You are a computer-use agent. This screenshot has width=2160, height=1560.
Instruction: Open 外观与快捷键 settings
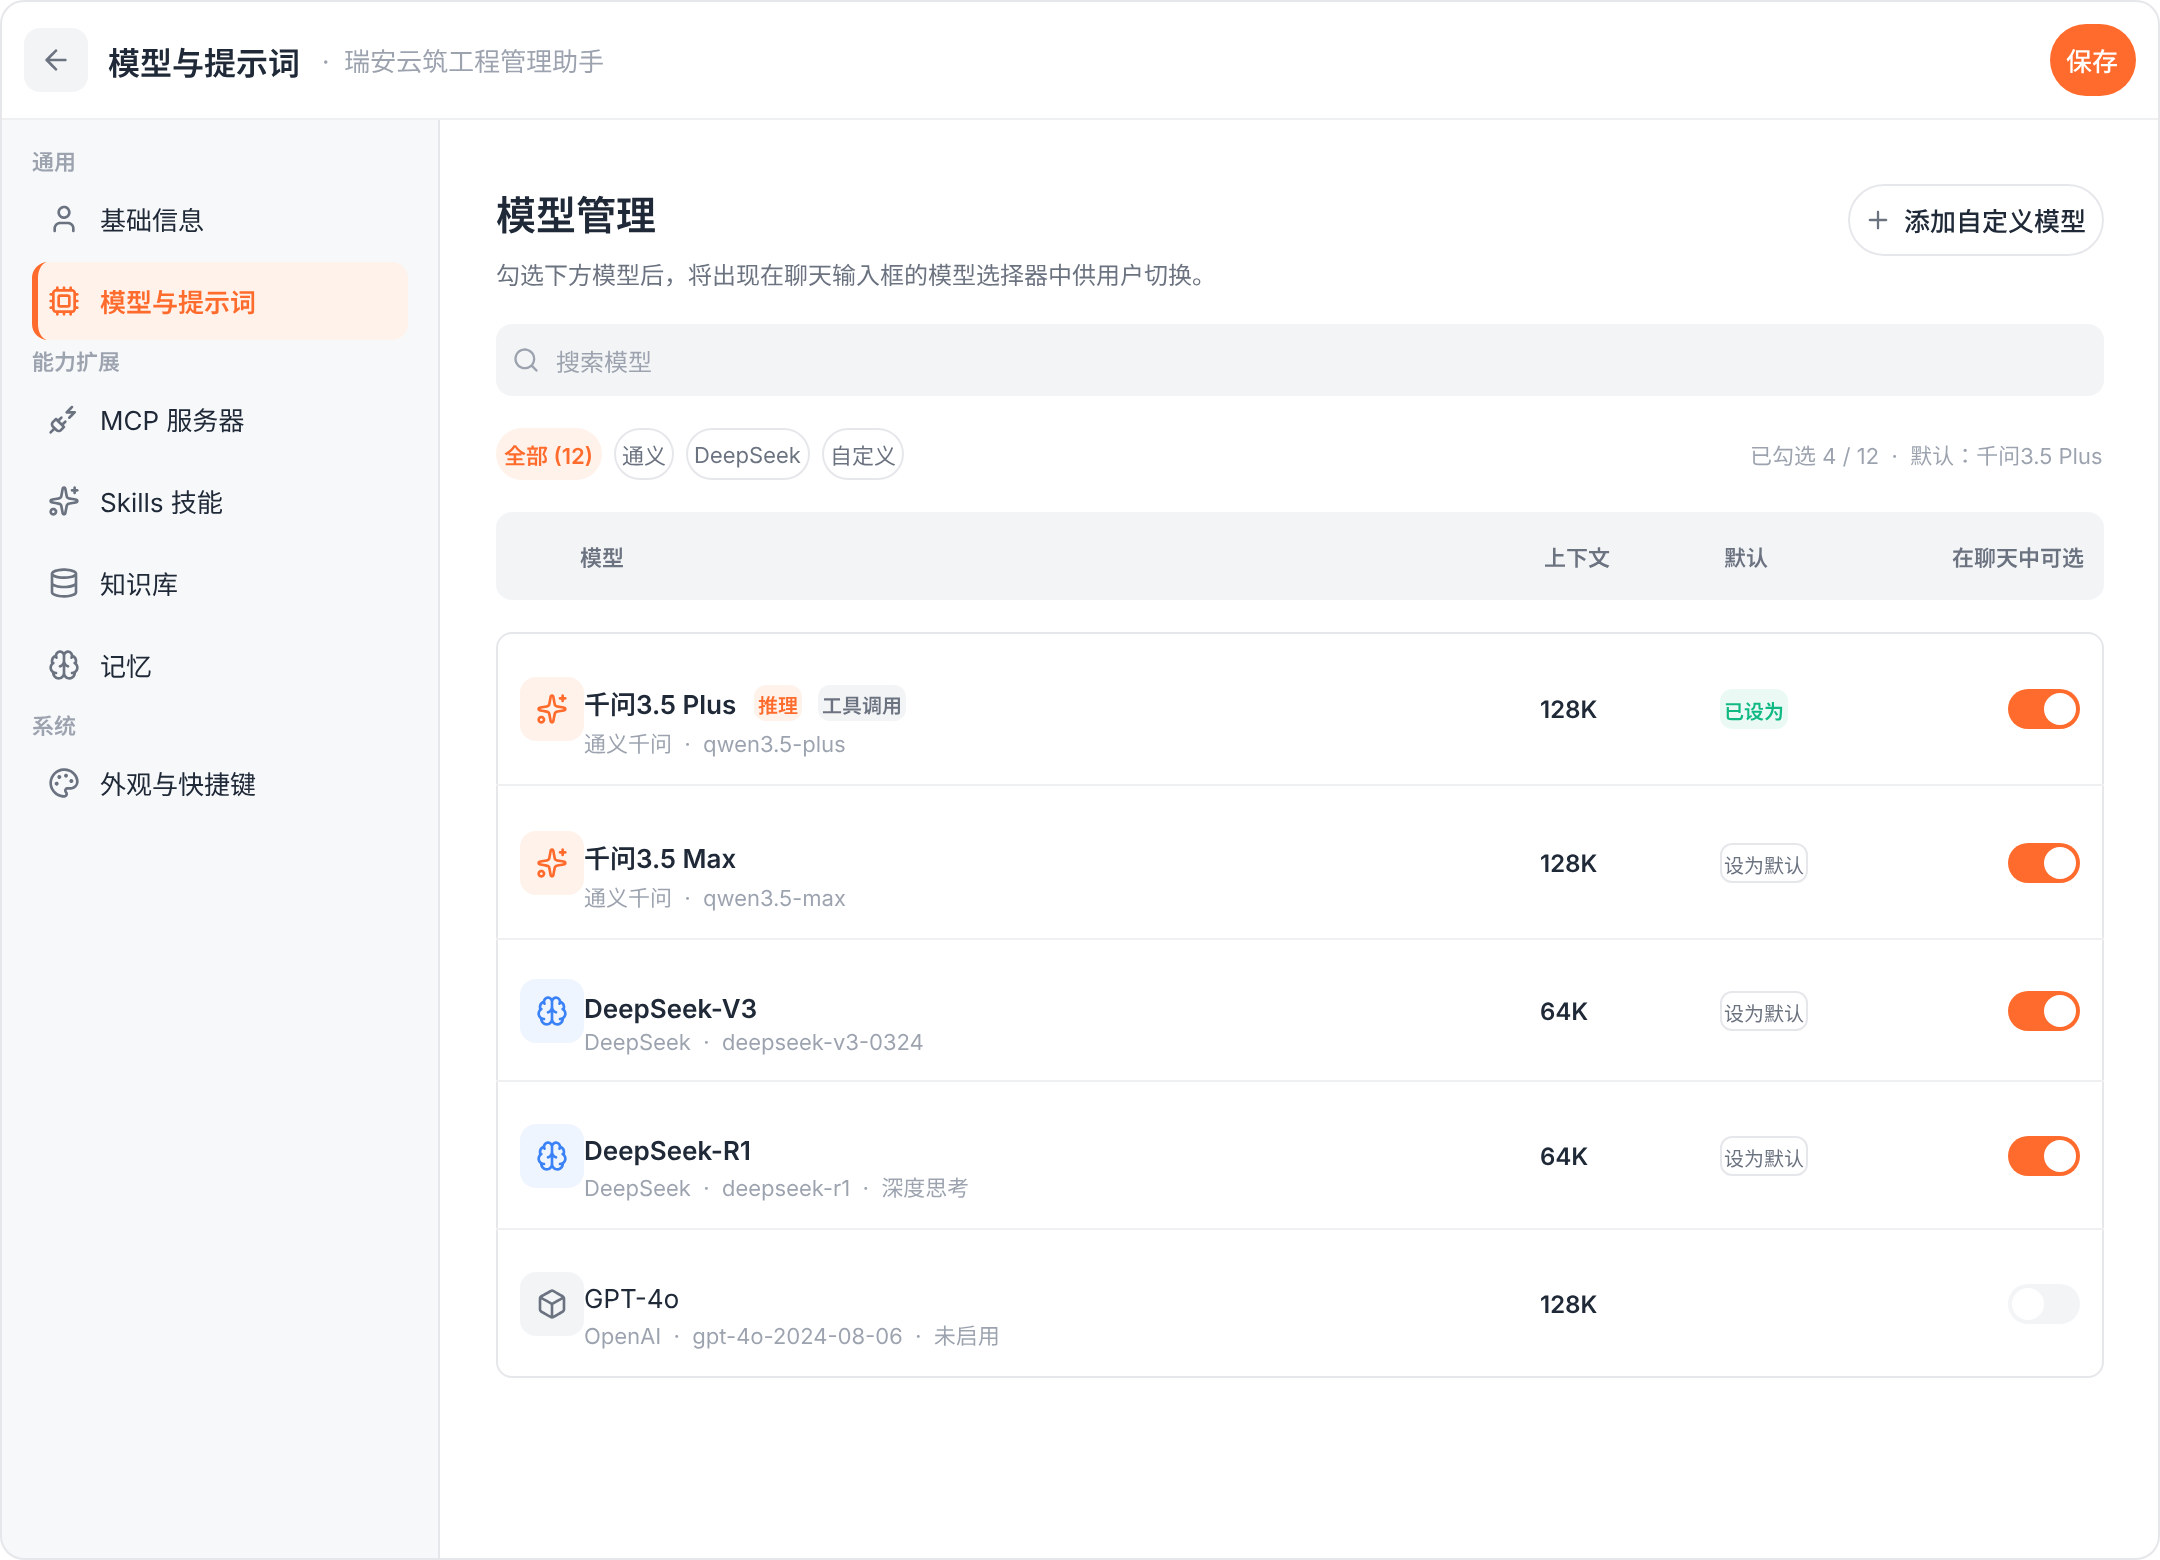(x=220, y=784)
